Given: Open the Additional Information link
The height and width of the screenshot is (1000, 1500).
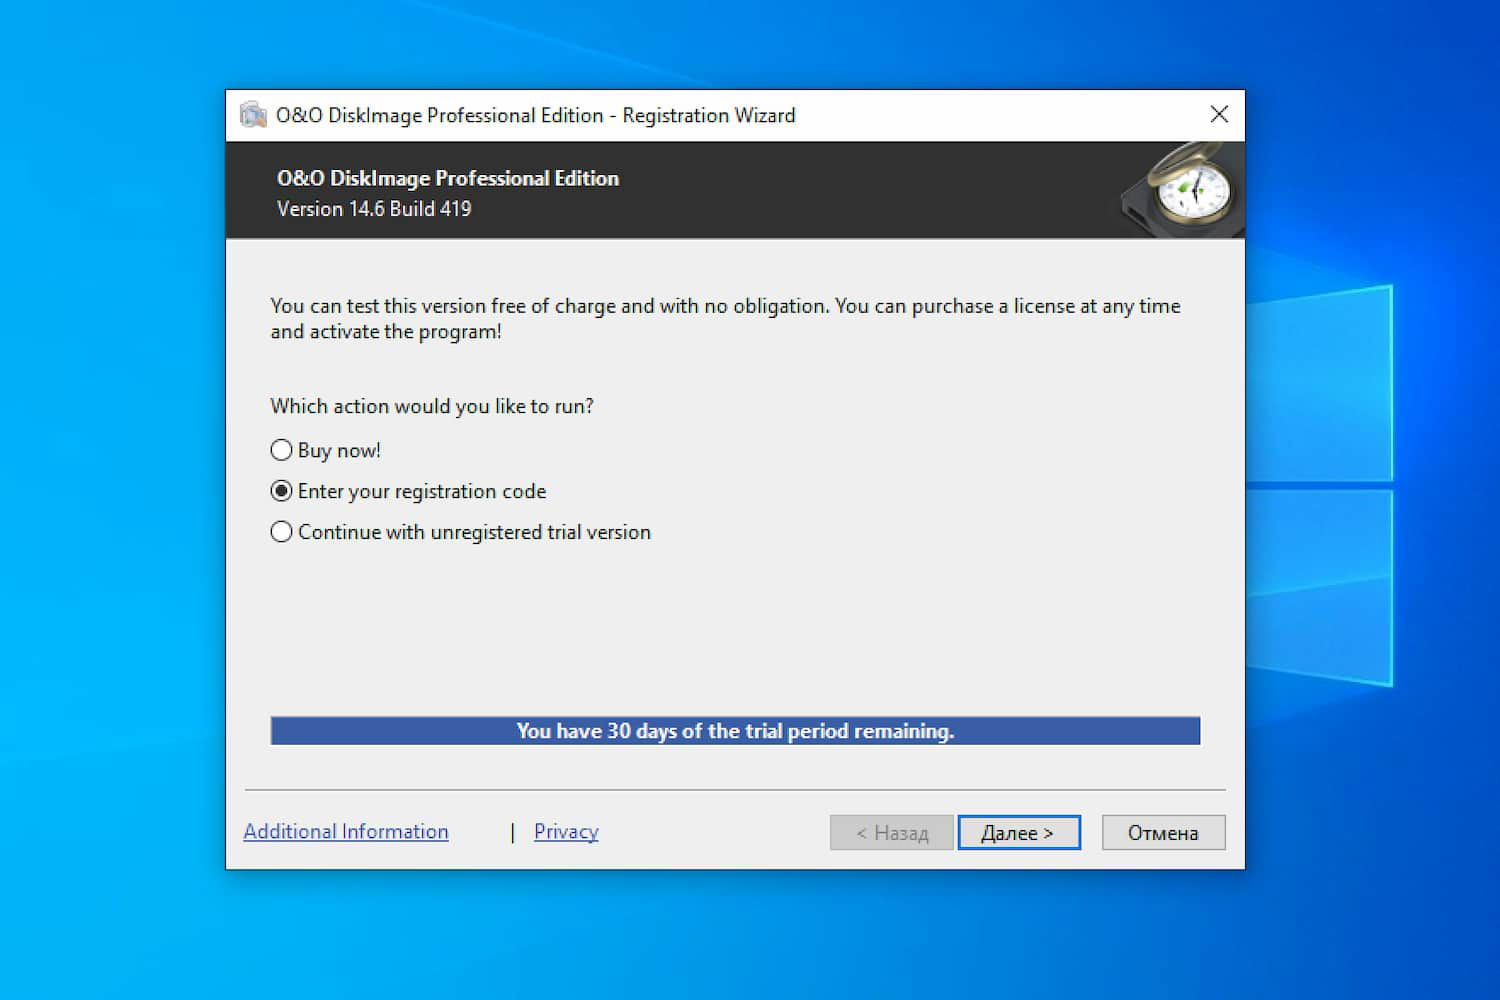Looking at the screenshot, I should (346, 831).
